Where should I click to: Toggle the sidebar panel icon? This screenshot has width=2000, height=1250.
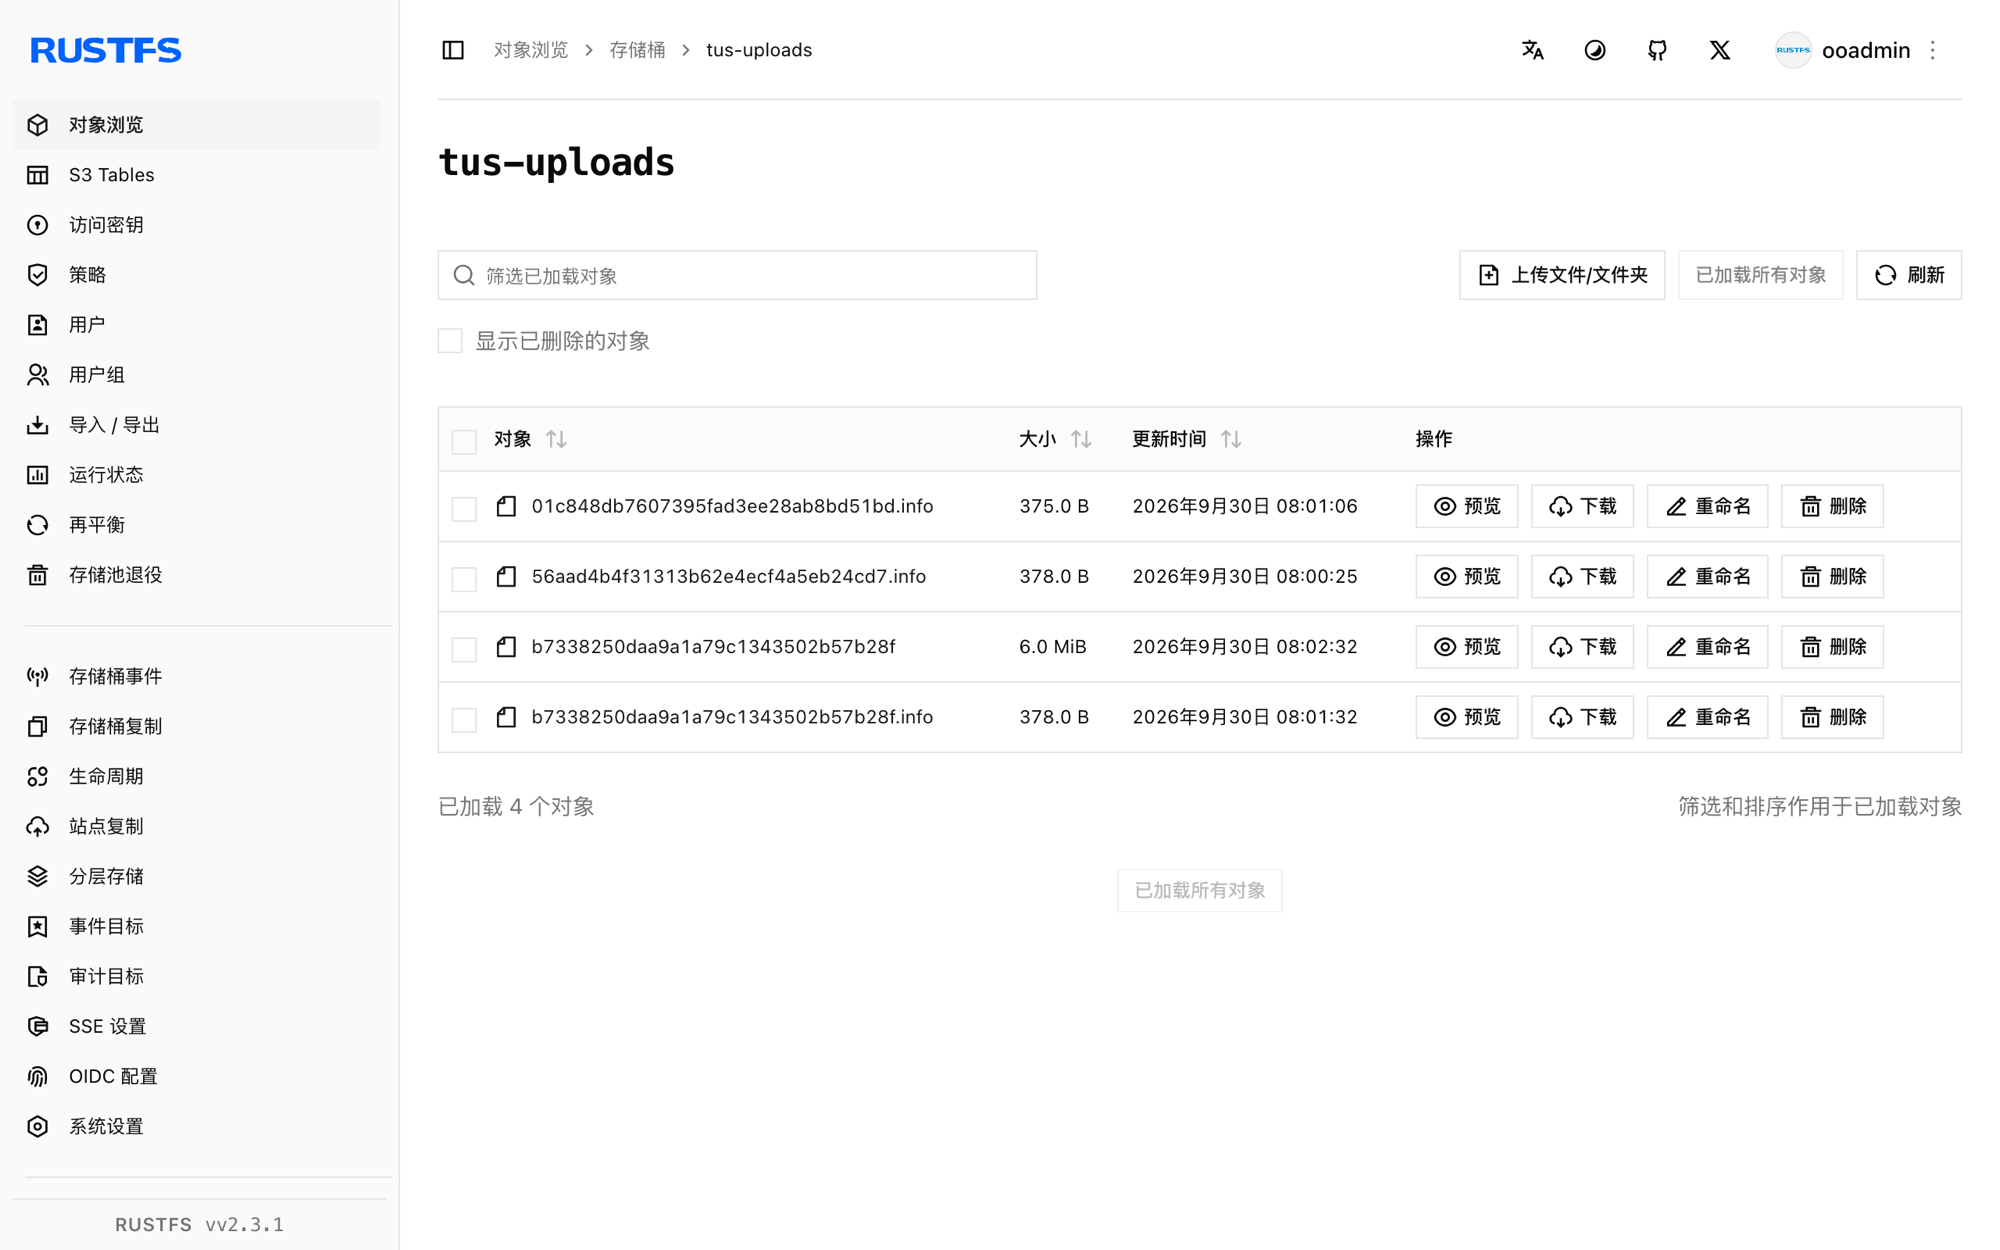[453, 50]
